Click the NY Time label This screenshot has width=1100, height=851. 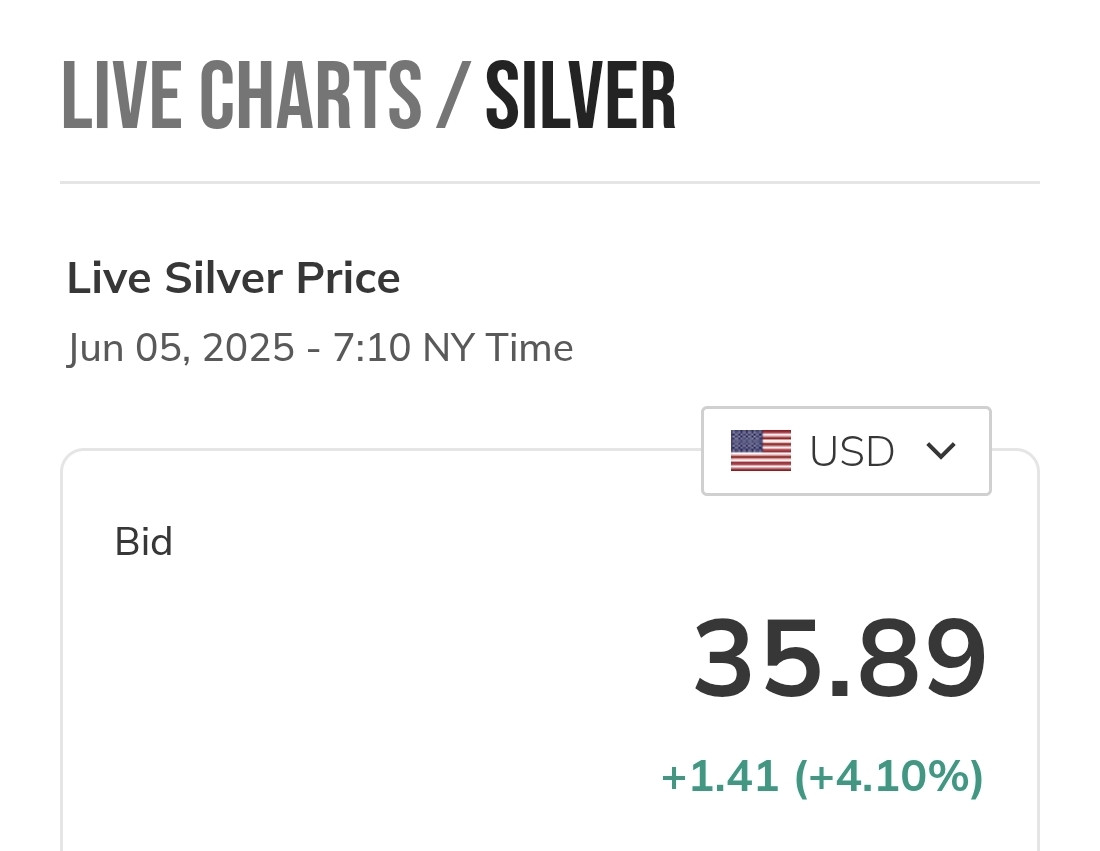coord(497,348)
